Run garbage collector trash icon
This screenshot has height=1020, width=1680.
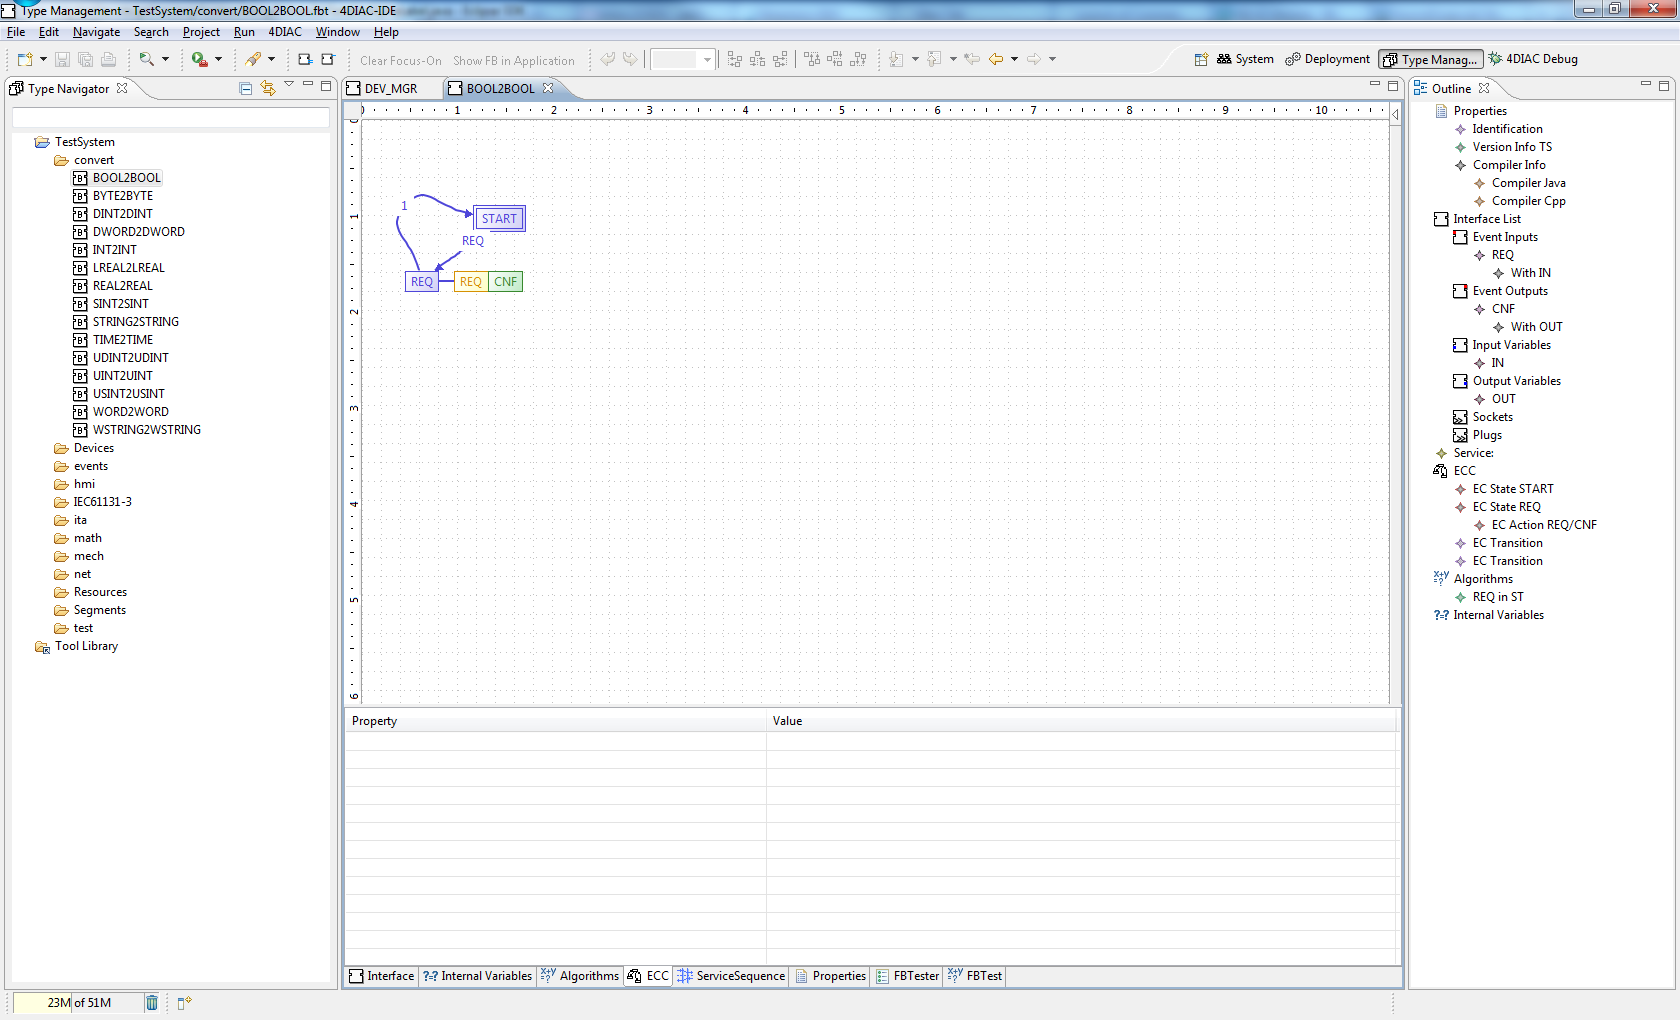(x=152, y=1002)
